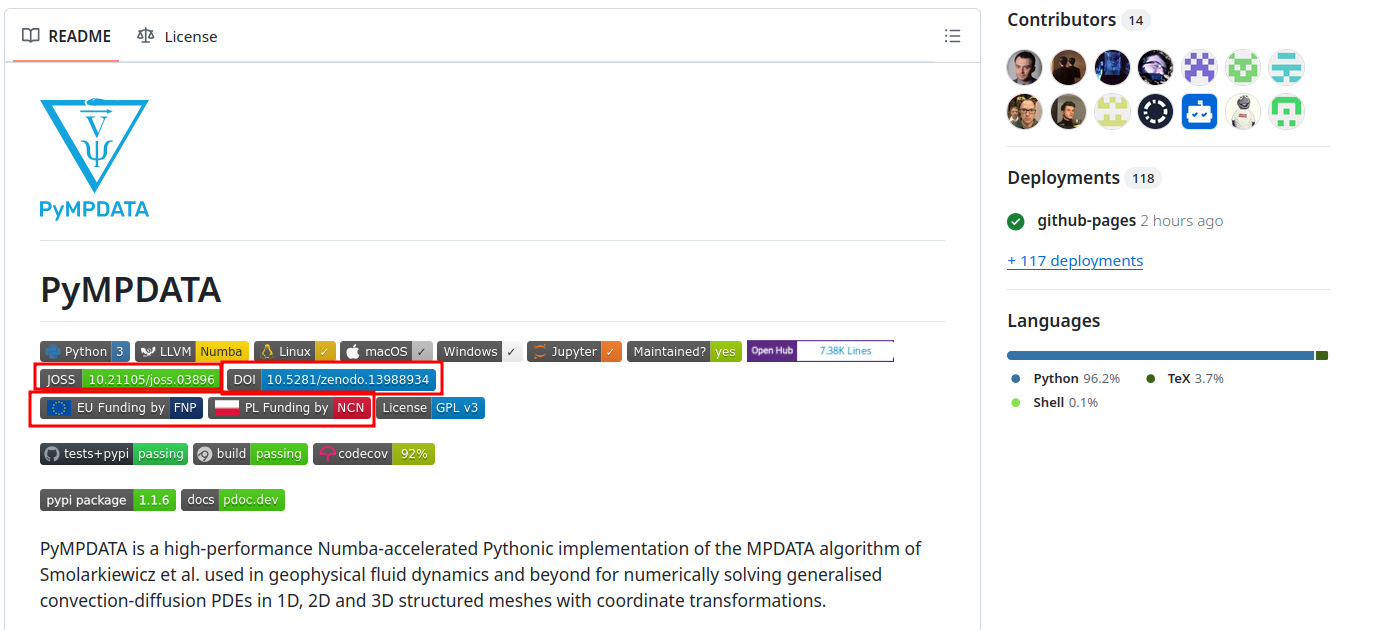Open the Python 3 badge
Viewport: 1386px width, 630px height.
85,352
